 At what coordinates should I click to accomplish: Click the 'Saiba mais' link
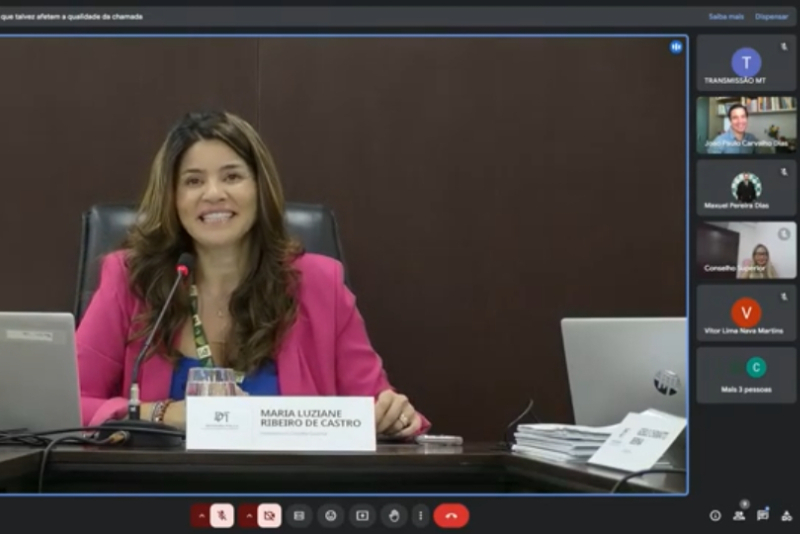click(726, 16)
